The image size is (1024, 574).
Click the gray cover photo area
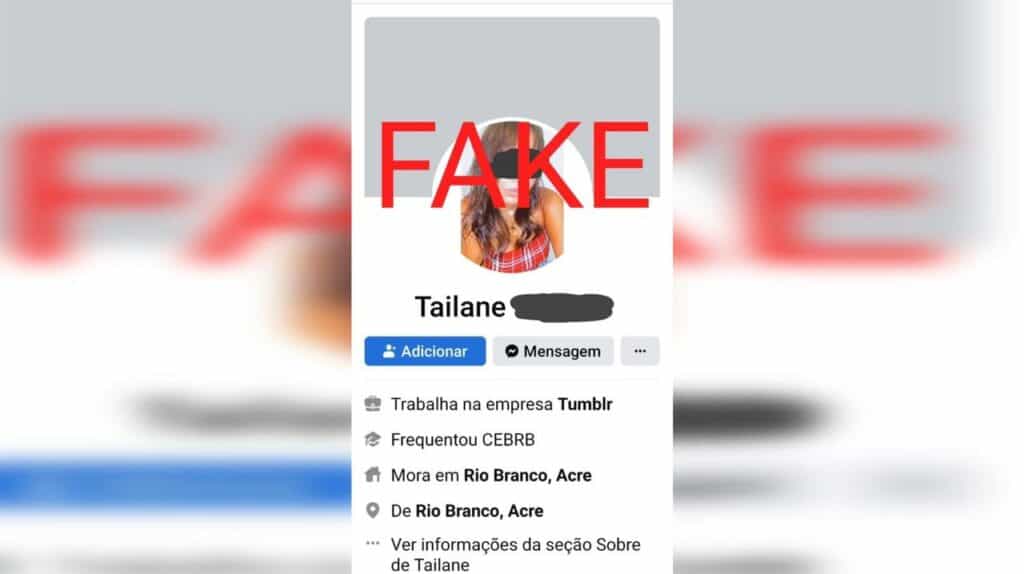tap(512, 65)
